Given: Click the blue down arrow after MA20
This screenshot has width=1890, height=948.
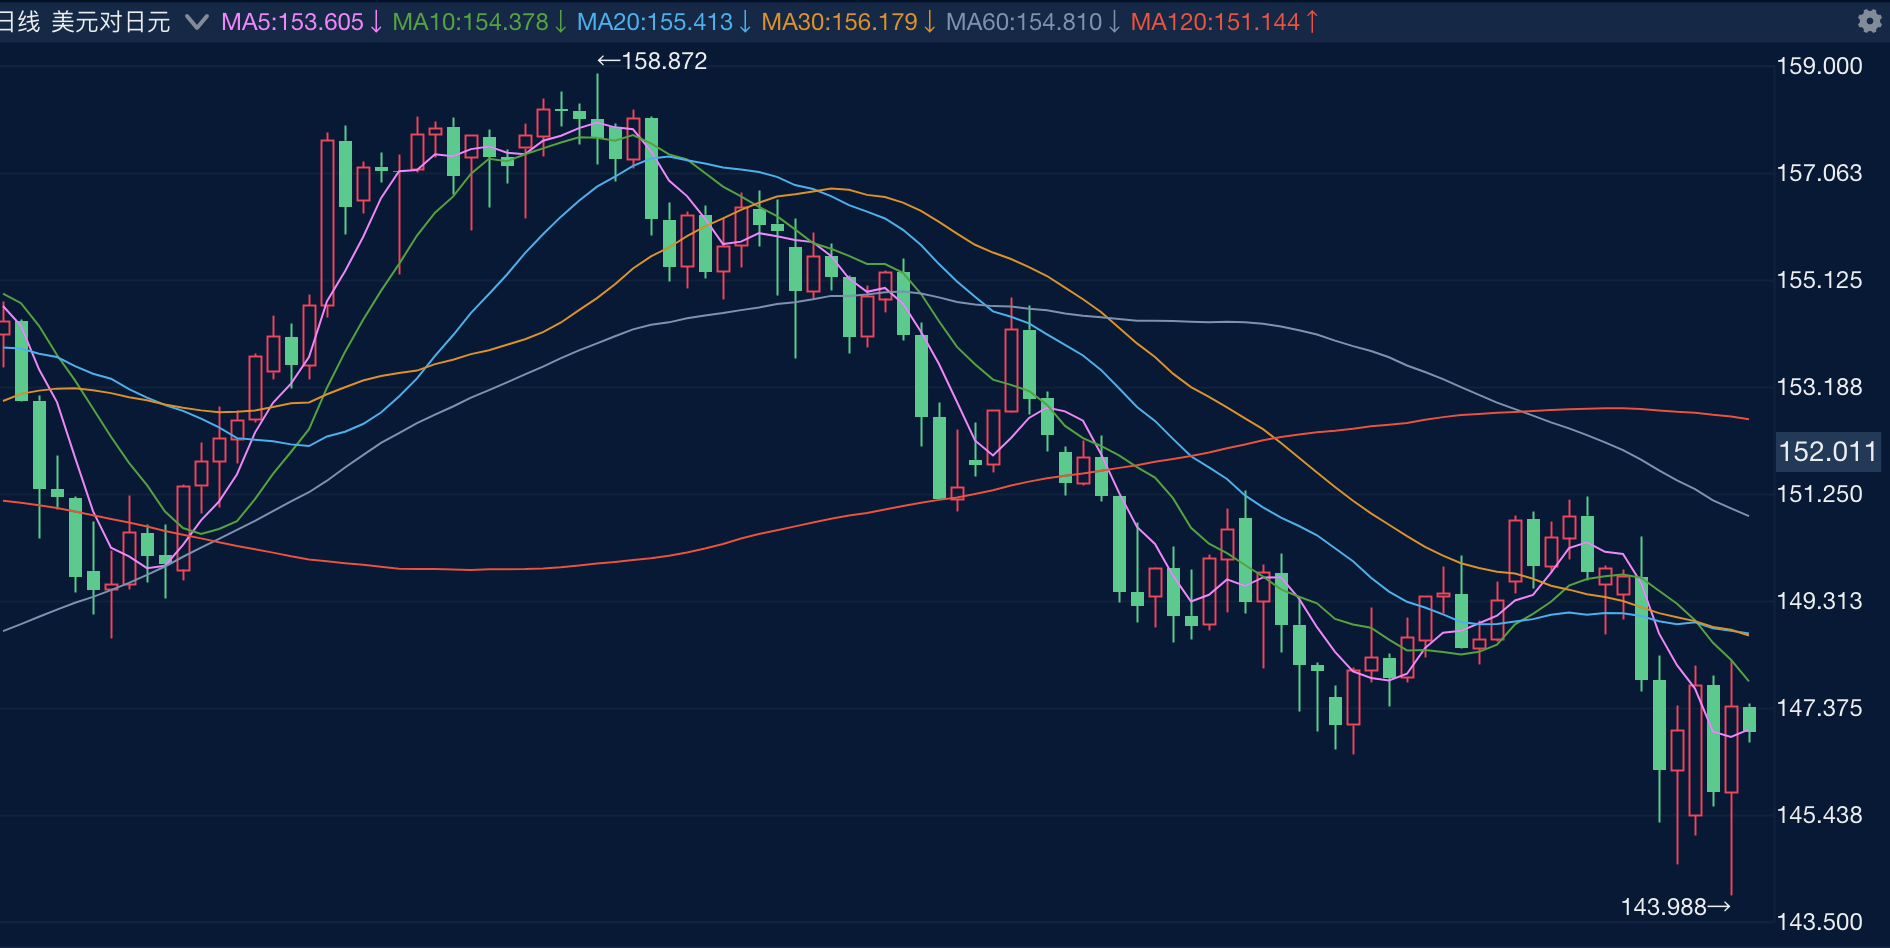Looking at the screenshot, I should tap(745, 22).
